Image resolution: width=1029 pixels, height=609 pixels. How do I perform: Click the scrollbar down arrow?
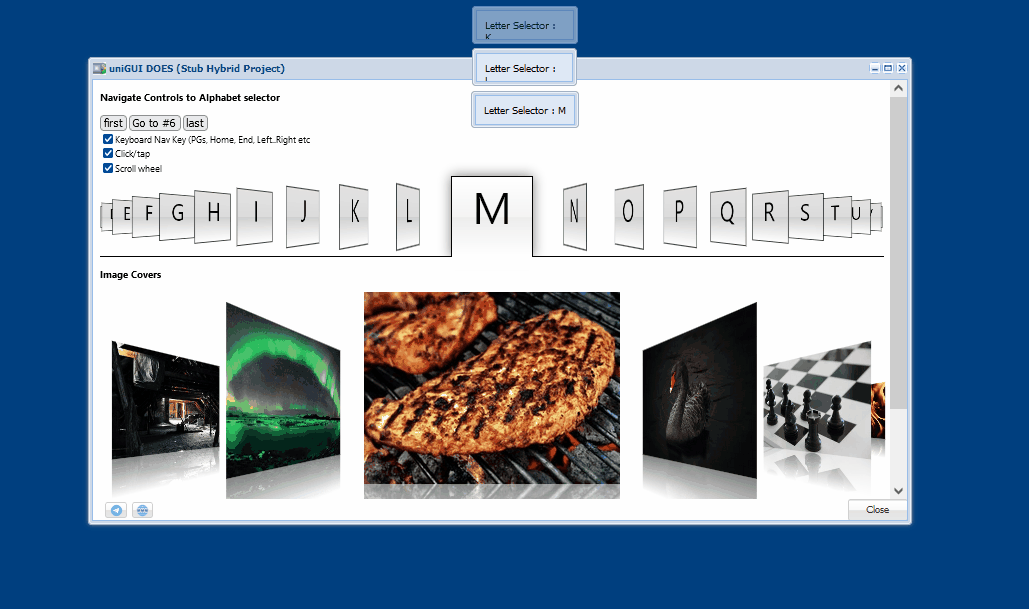tap(898, 491)
